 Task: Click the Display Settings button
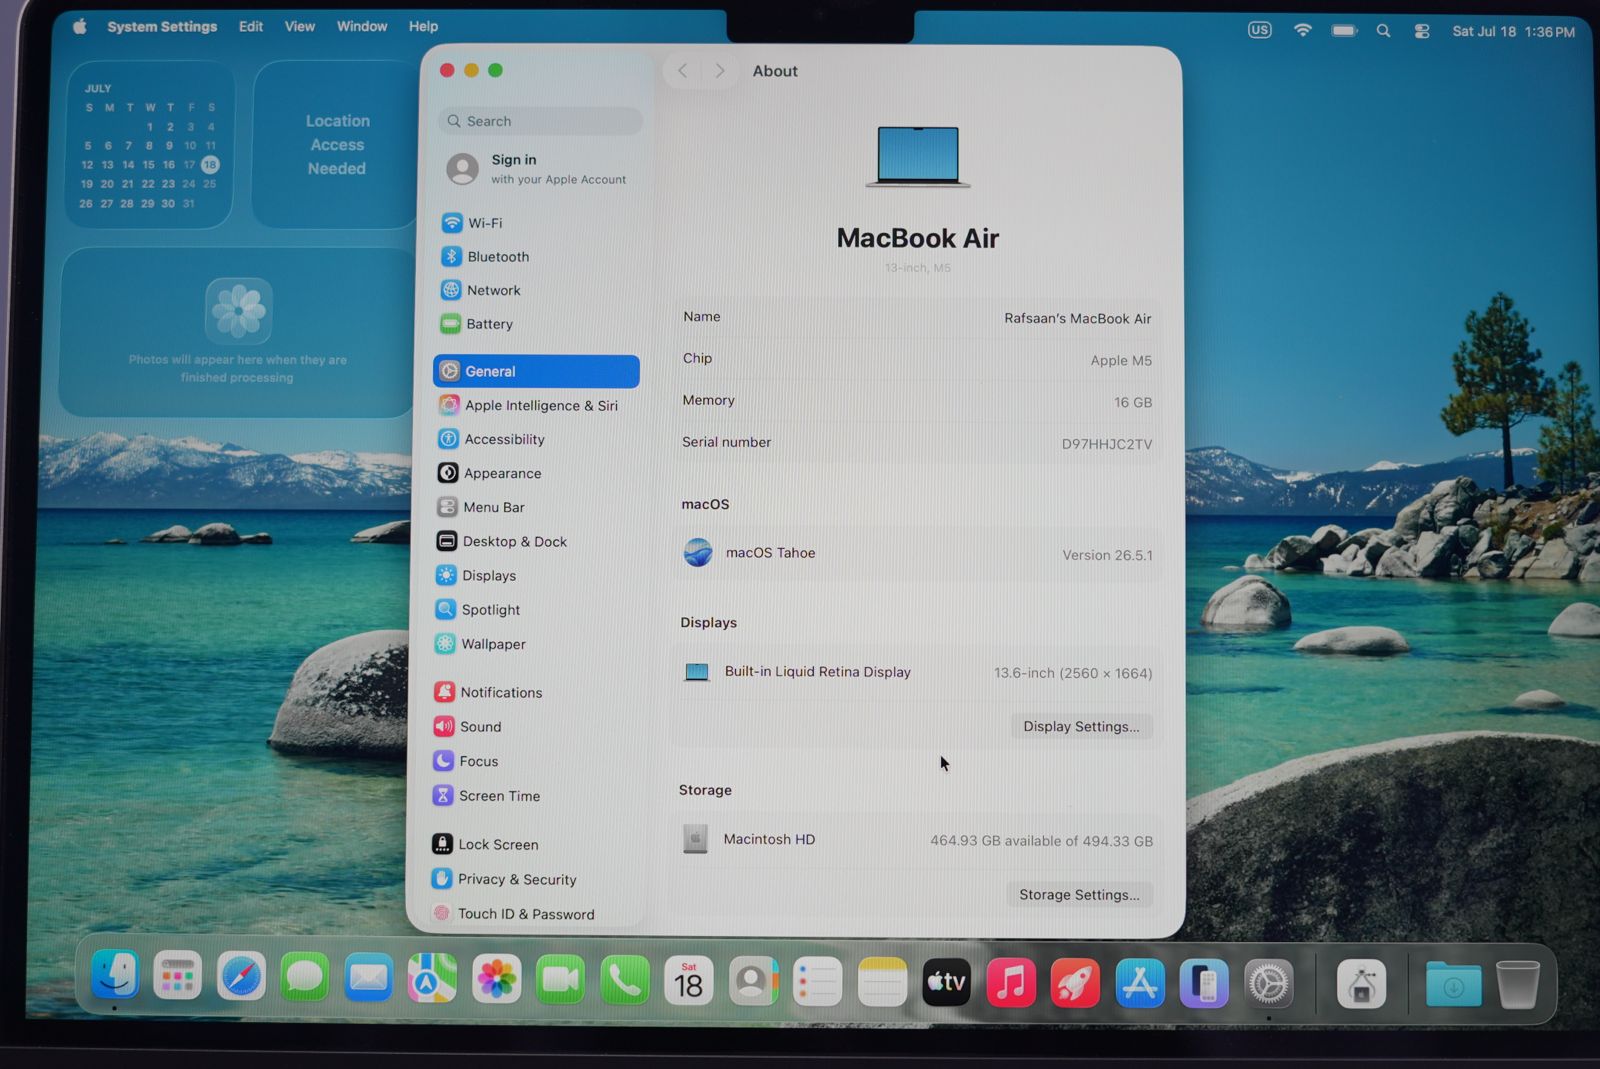click(x=1081, y=726)
